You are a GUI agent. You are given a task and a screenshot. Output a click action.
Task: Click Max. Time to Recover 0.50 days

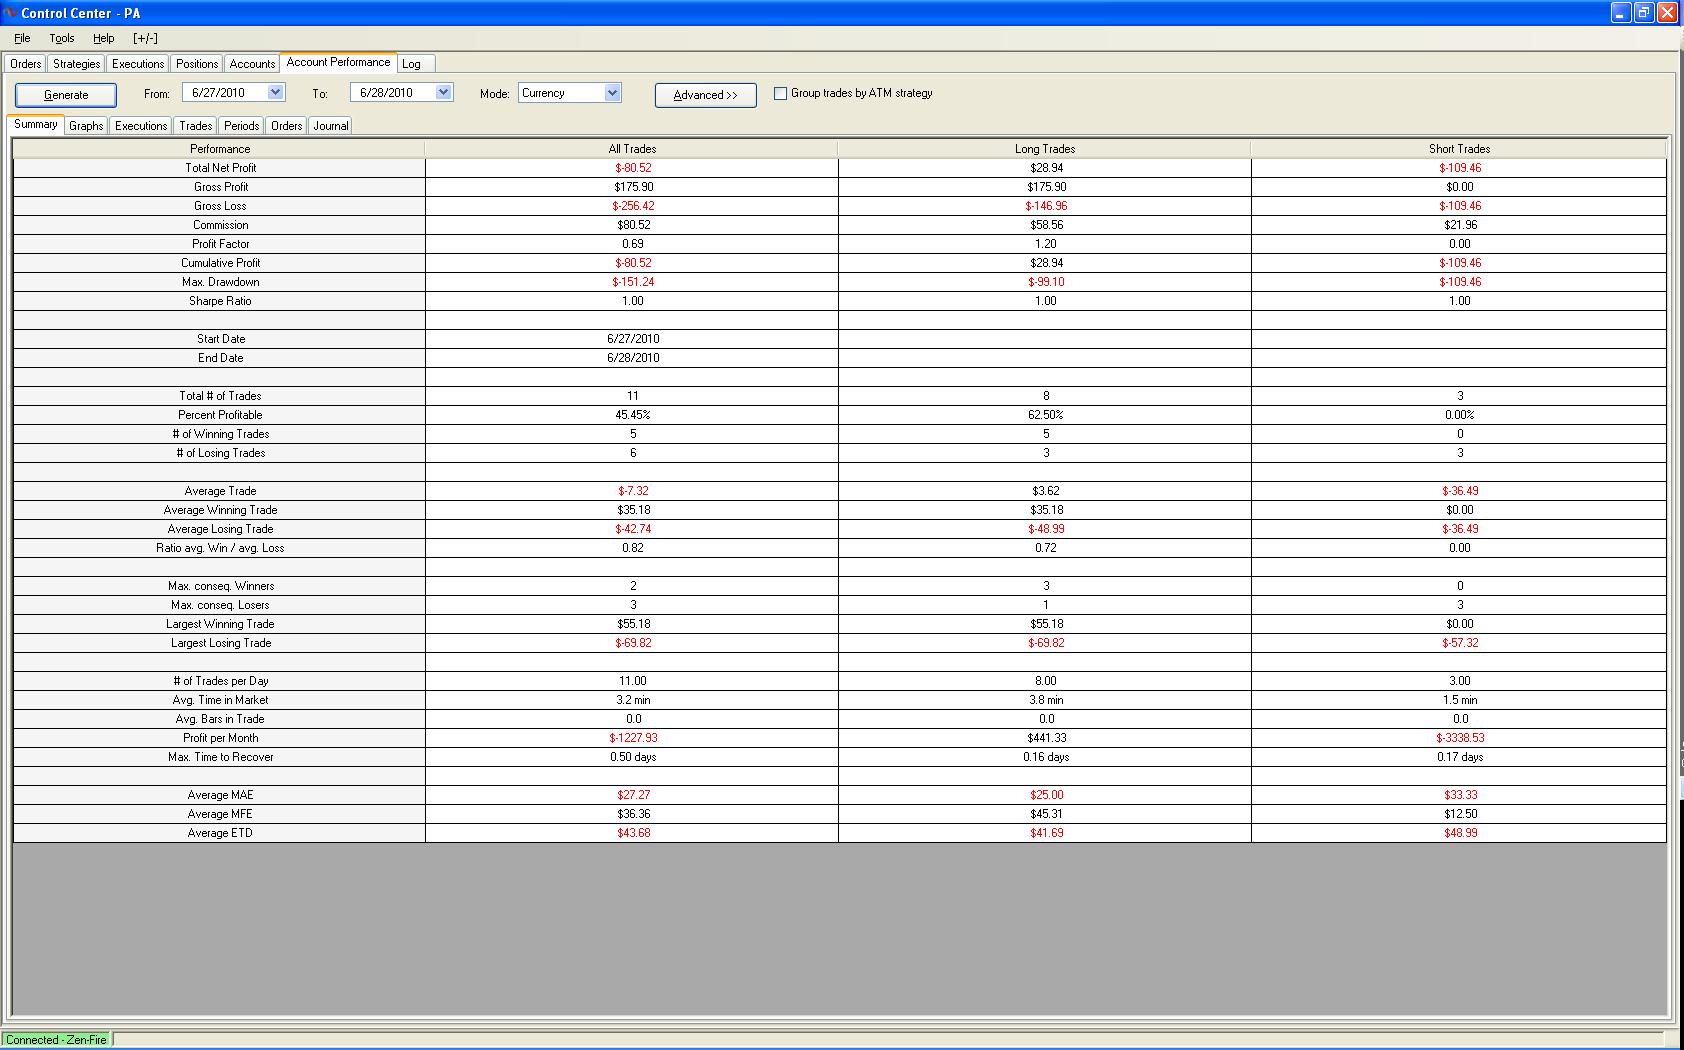(633, 757)
